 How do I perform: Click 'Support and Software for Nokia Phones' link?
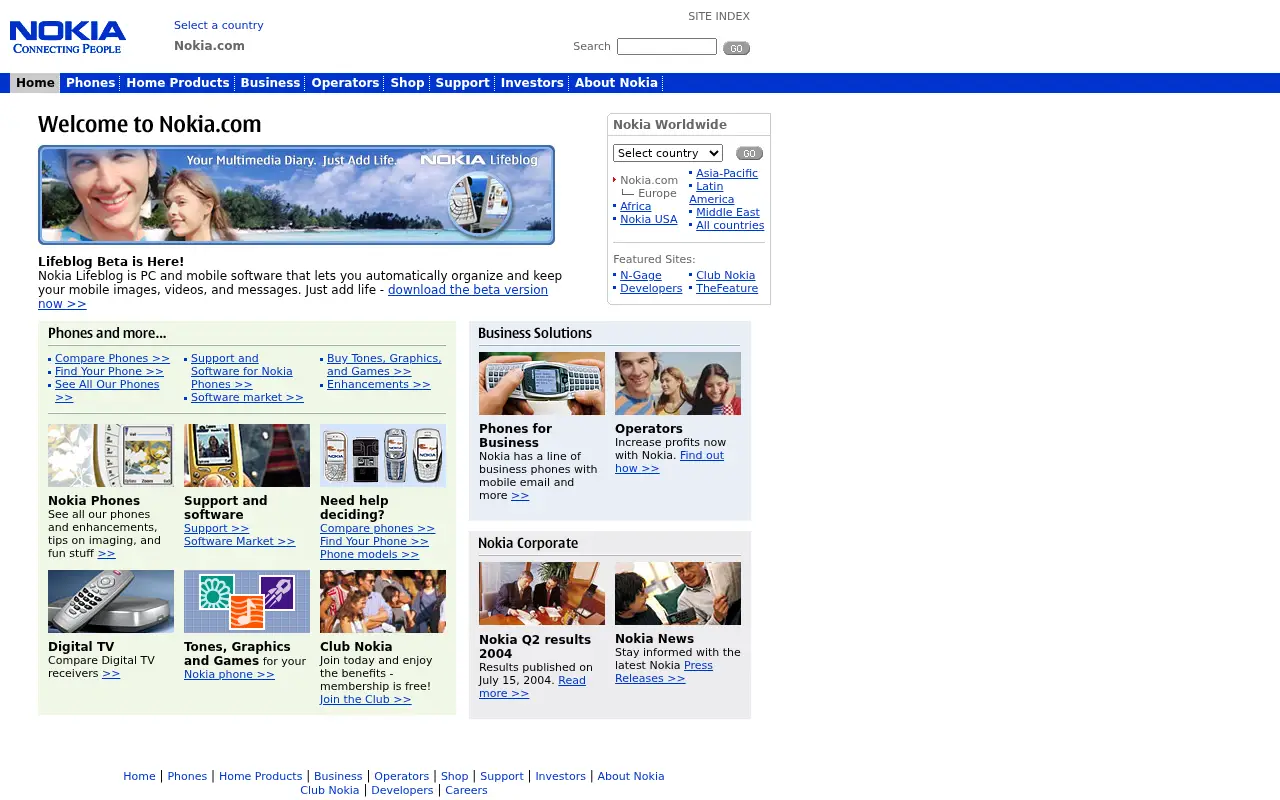(242, 371)
